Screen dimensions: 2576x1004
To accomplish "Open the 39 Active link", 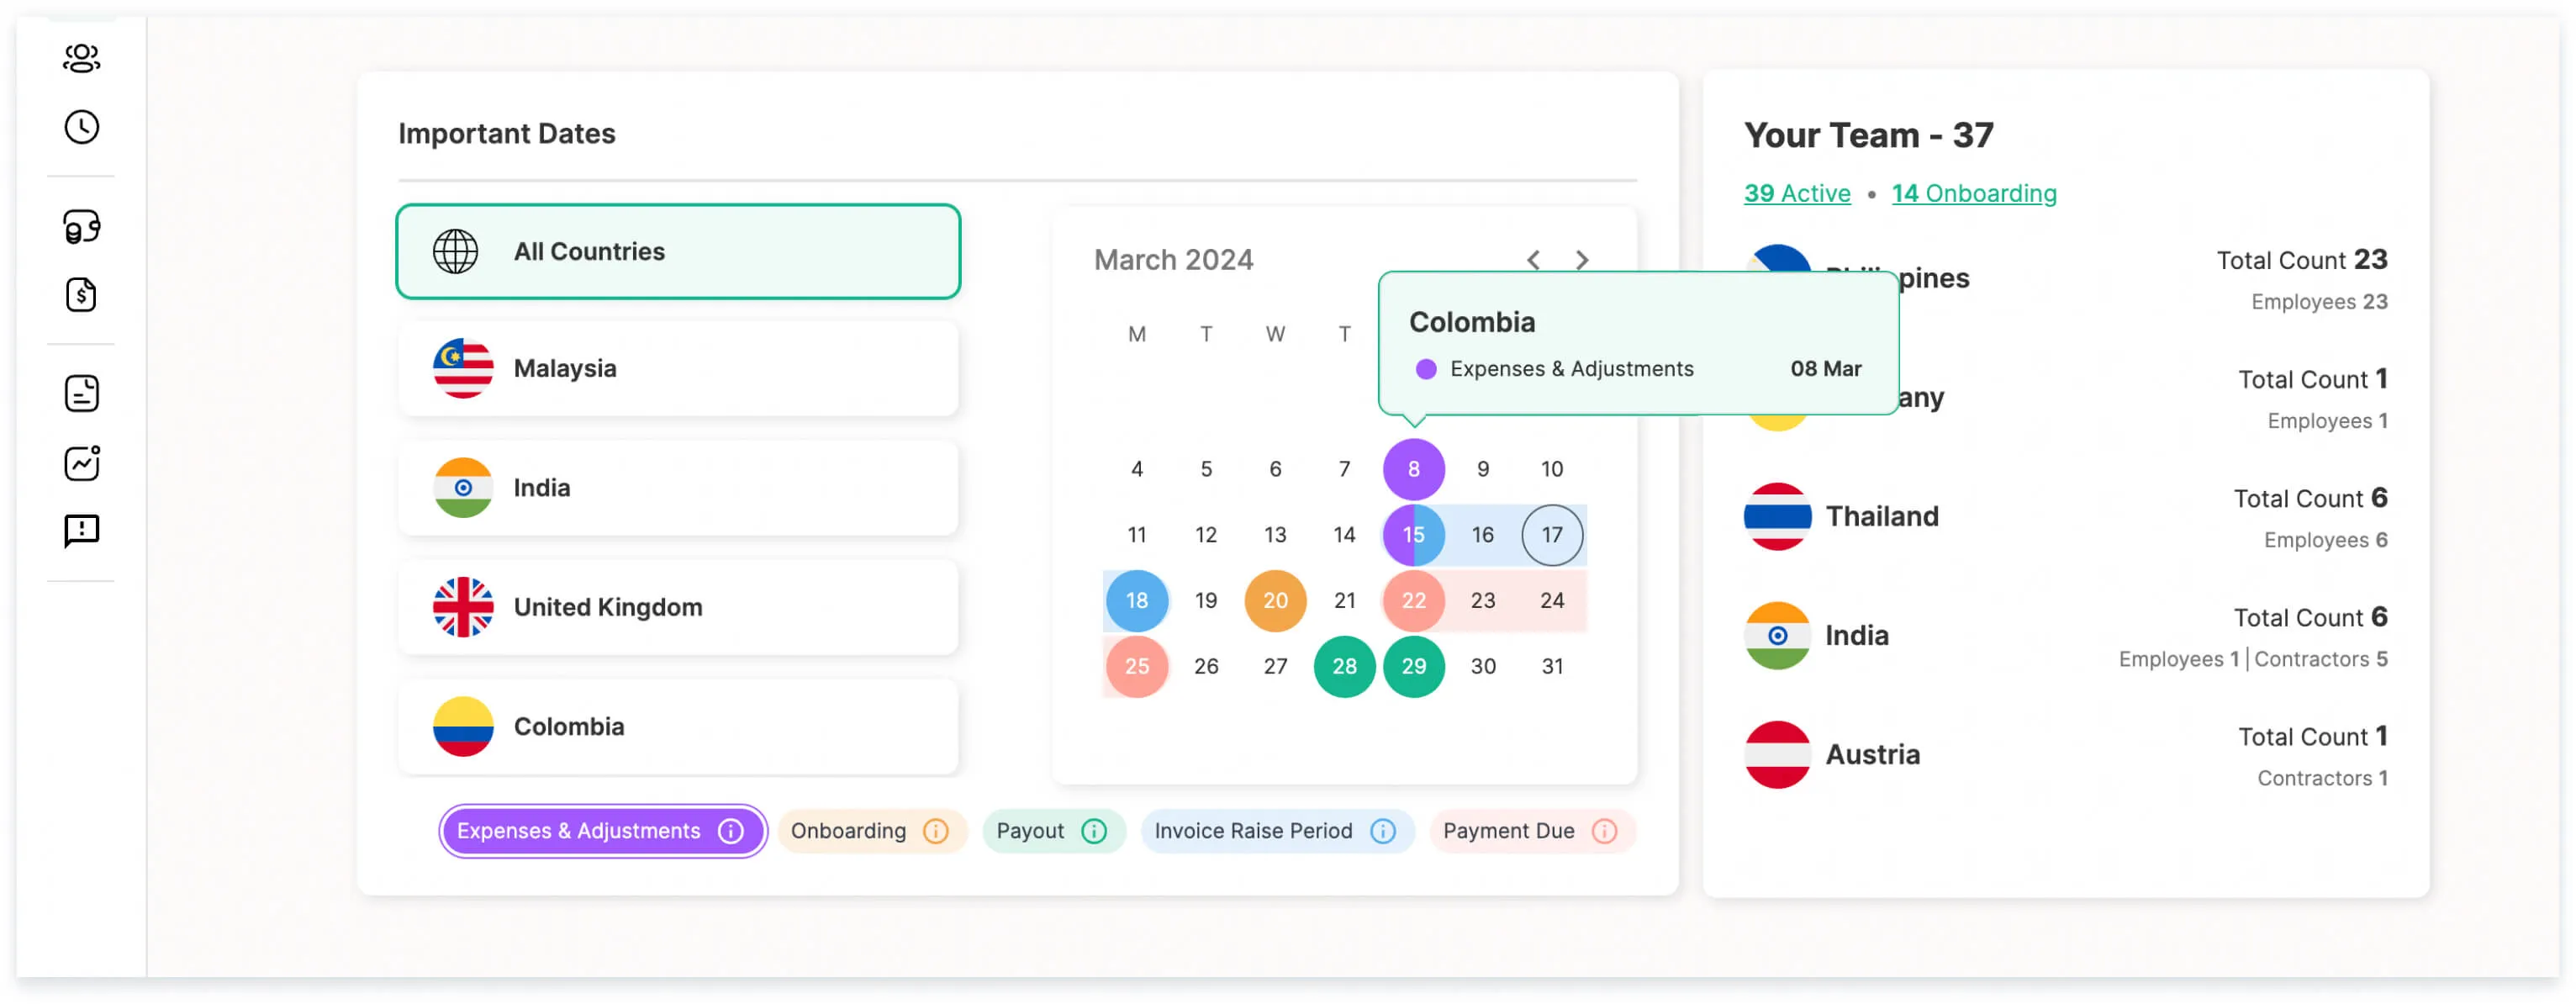I will (1797, 194).
